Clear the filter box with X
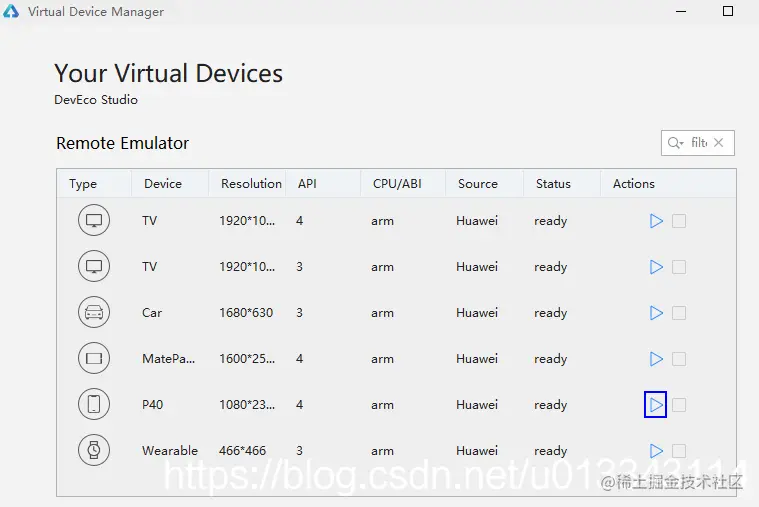The width and height of the screenshot is (759, 507). (x=719, y=142)
